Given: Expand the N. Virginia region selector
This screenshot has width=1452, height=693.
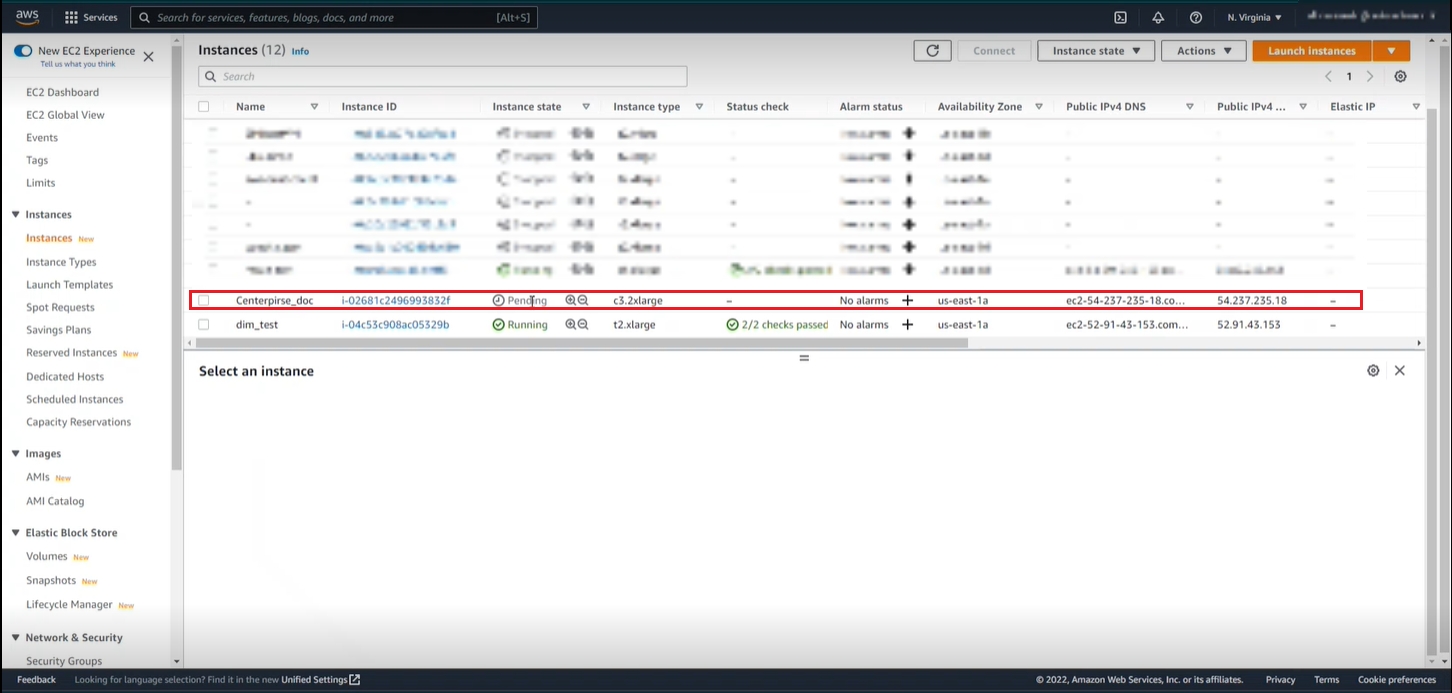Looking at the screenshot, I should coord(1254,17).
